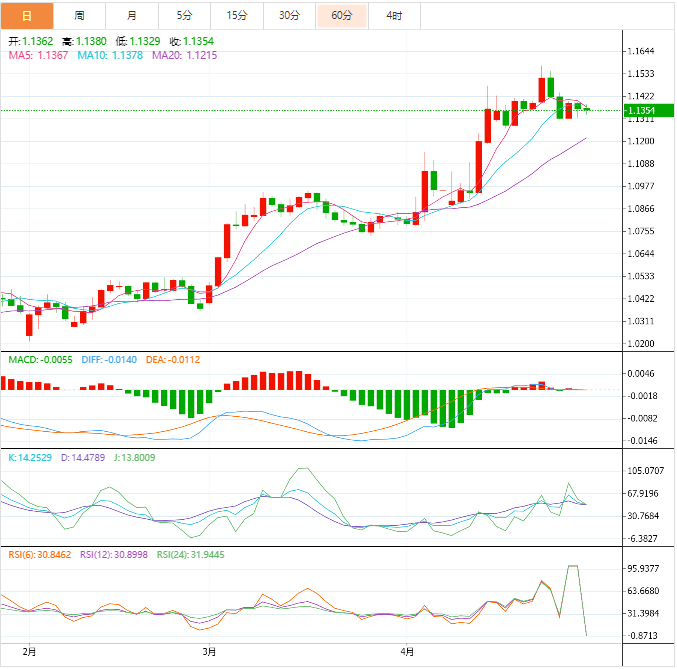
Task: Click the 3月 marker on time axis
Action: [209, 650]
